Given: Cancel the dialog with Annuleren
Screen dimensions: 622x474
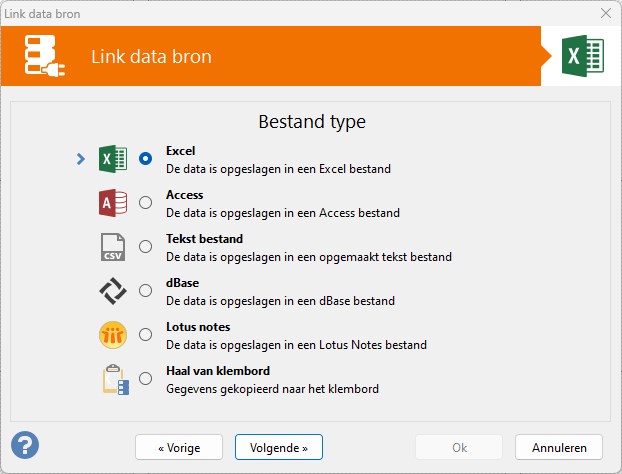Looking at the screenshot, I should (559, 447).
